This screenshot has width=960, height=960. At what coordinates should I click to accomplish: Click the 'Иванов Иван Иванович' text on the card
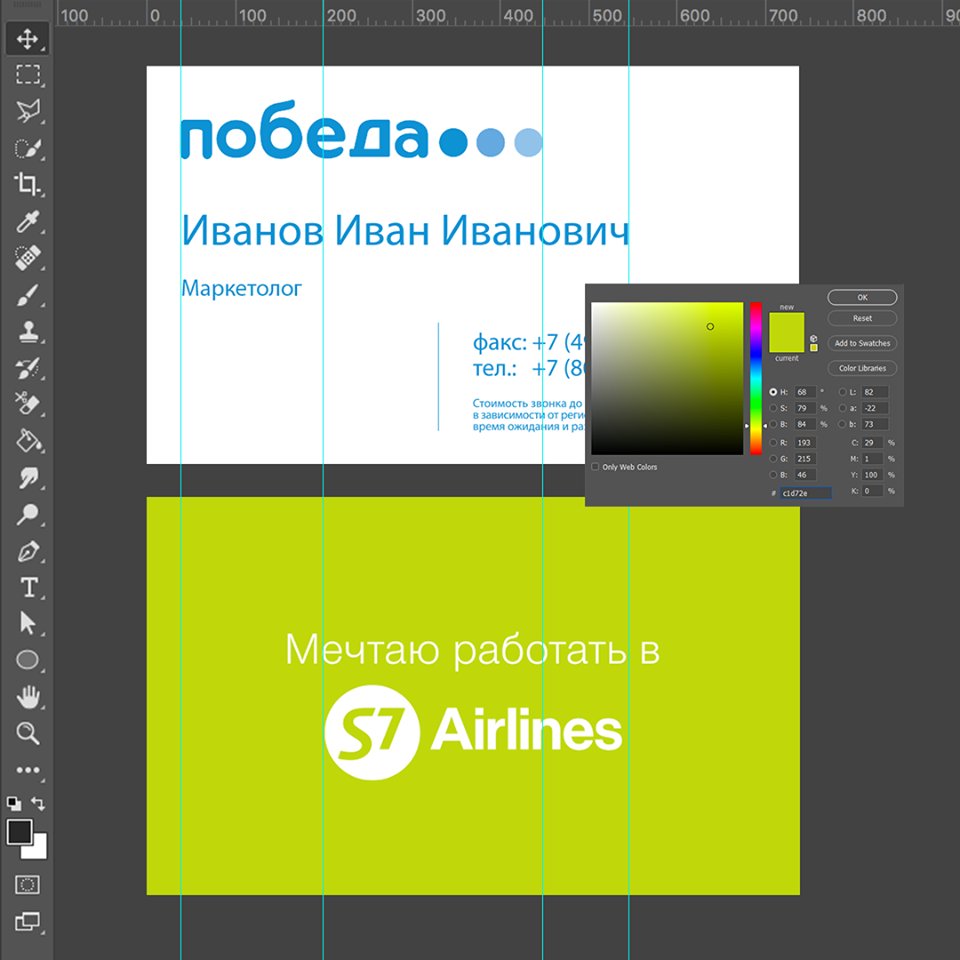pos(405,230)
